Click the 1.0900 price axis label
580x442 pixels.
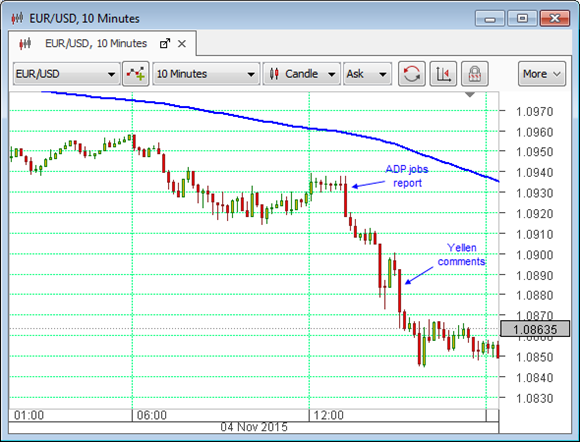pos(535,255)
